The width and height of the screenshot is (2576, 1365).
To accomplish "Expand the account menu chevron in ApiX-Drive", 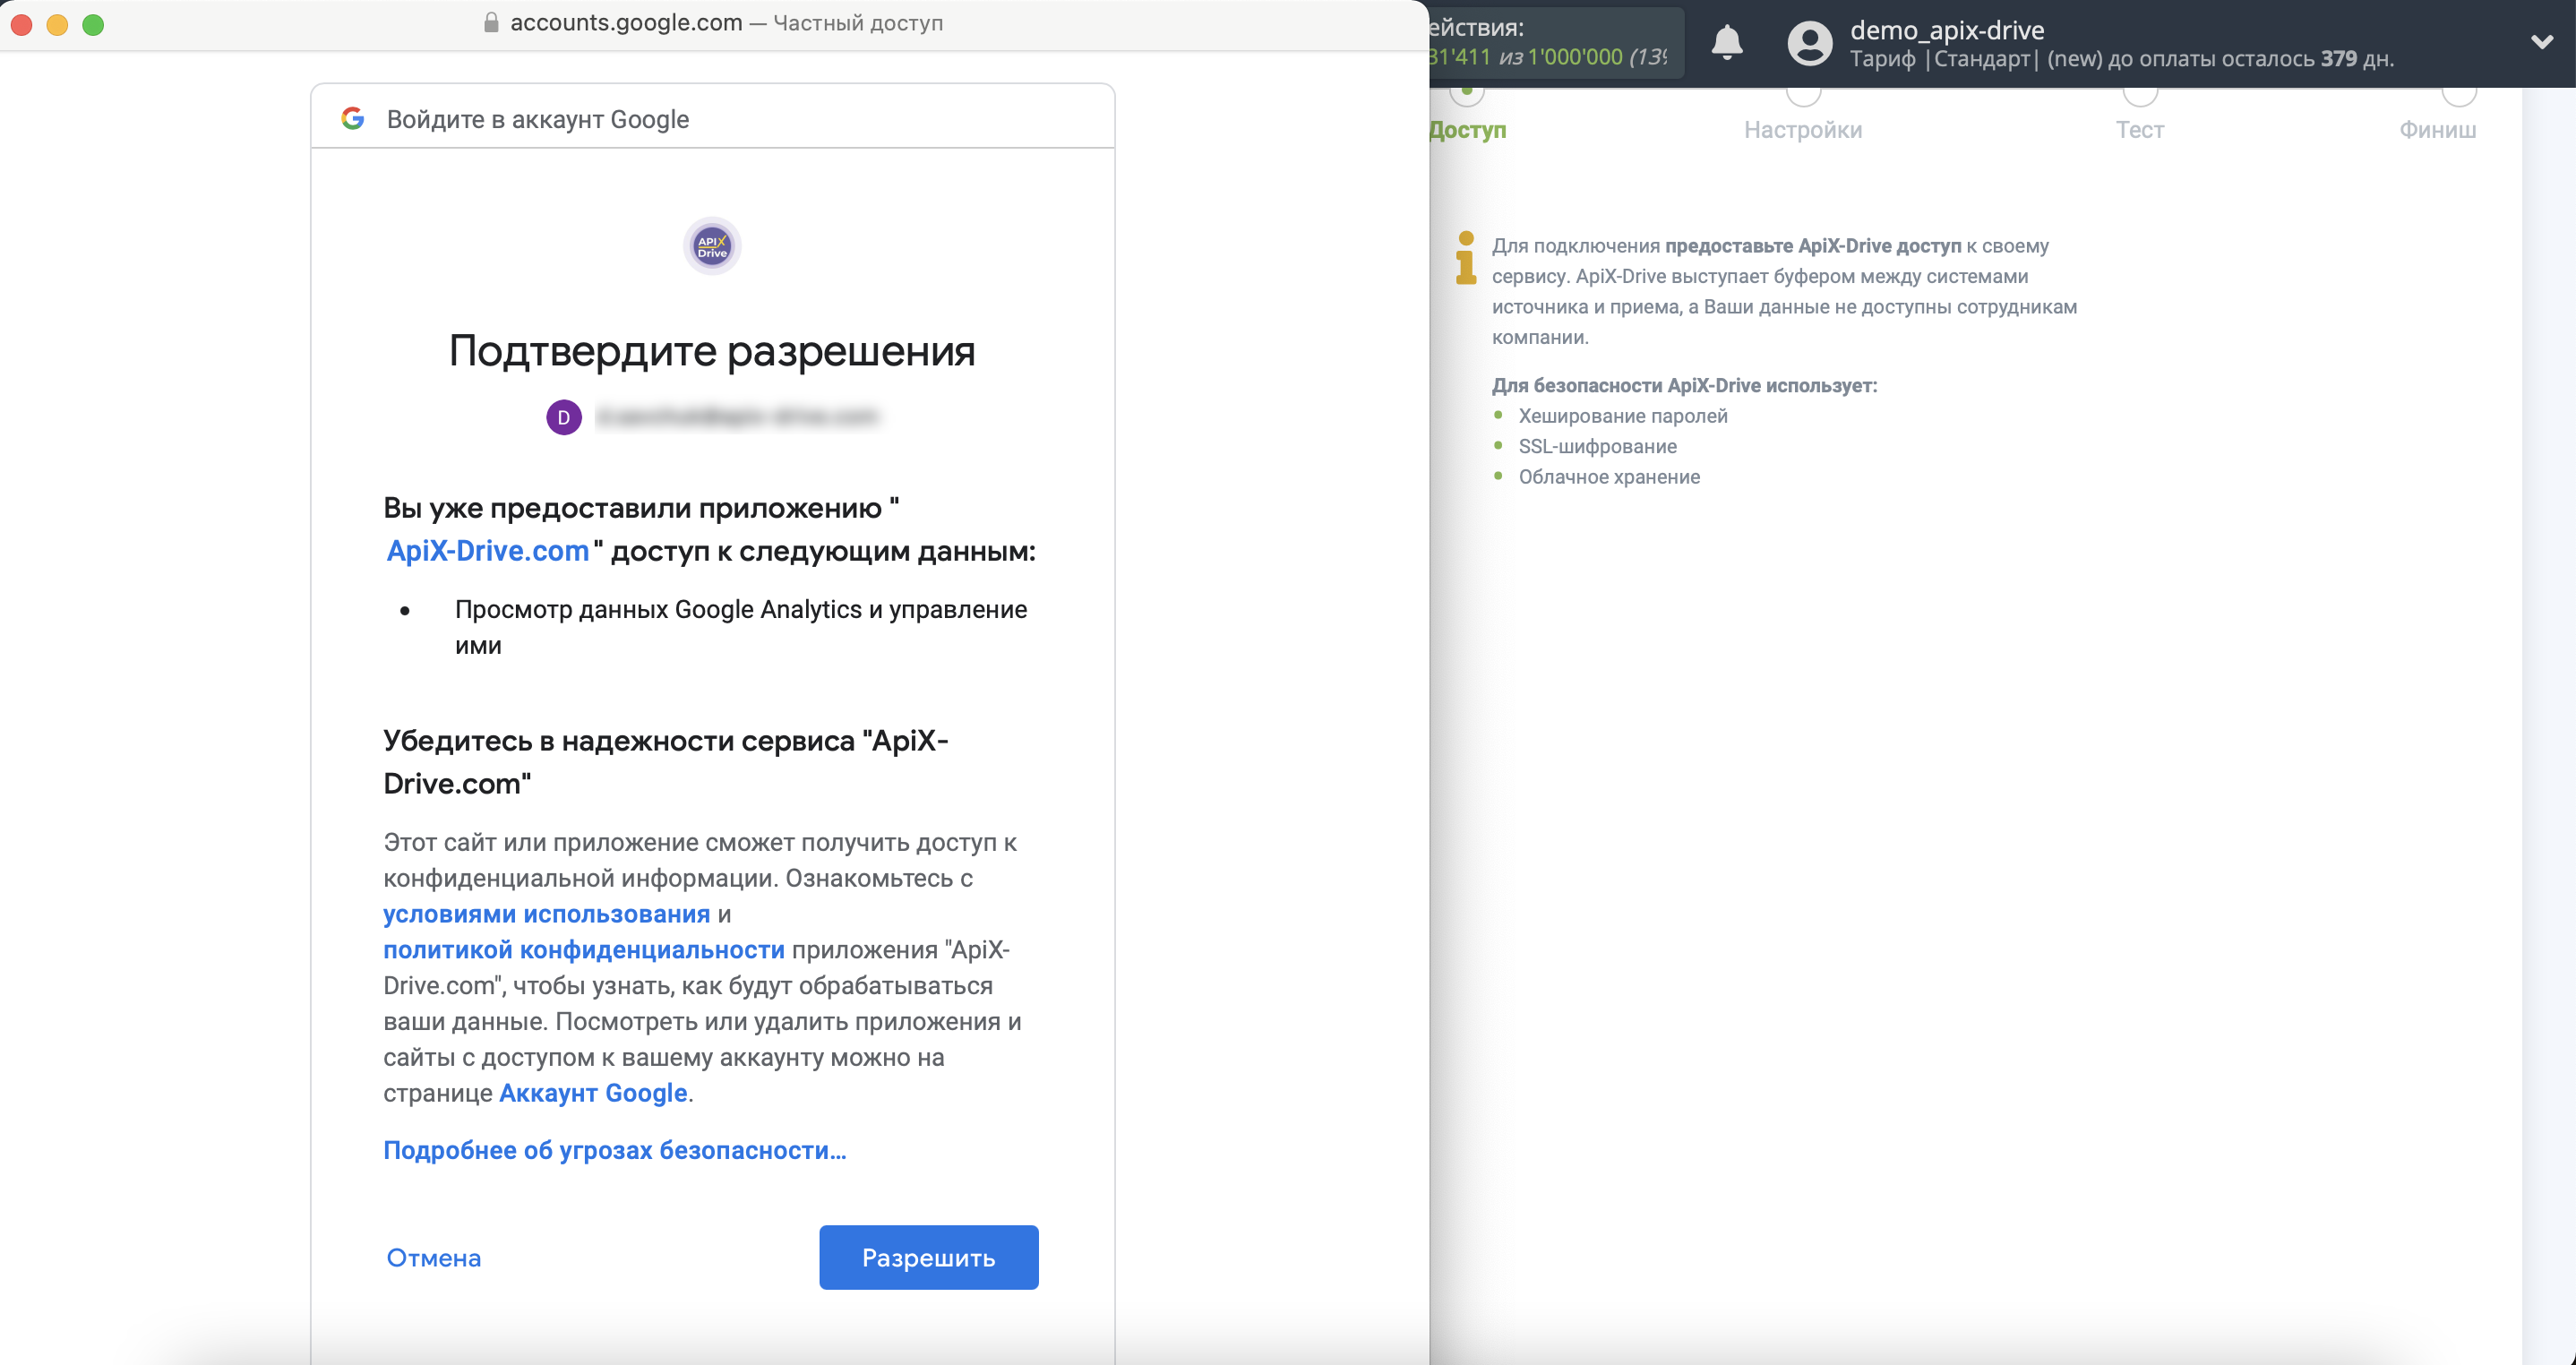I will (x=2541, y=42).
